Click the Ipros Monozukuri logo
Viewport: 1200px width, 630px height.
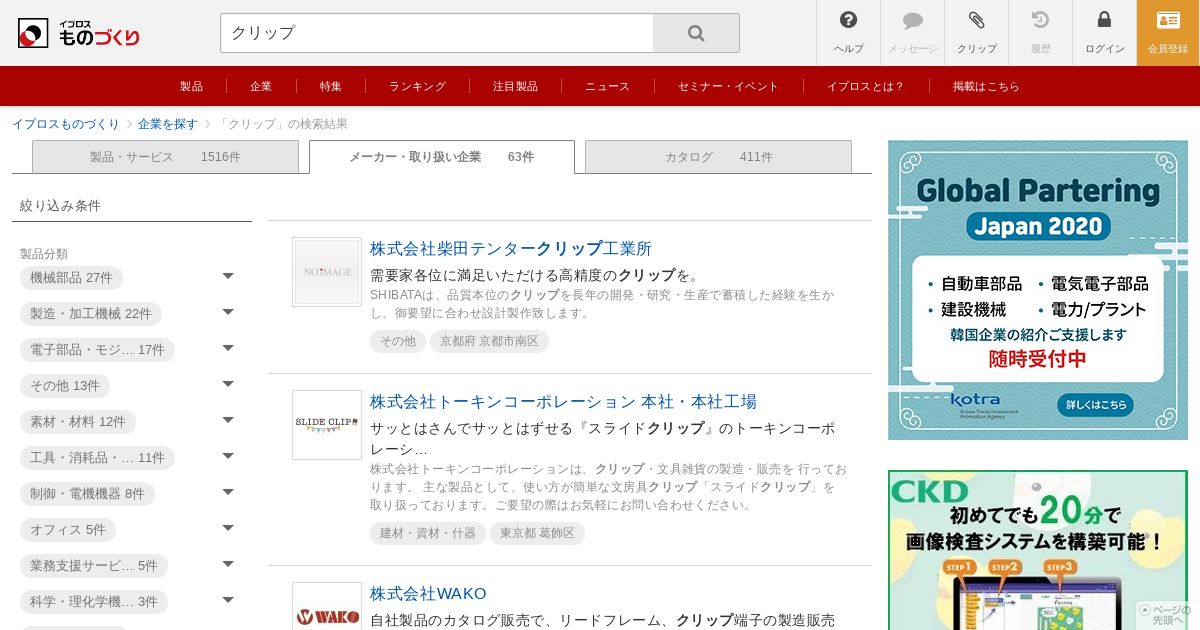79,33
